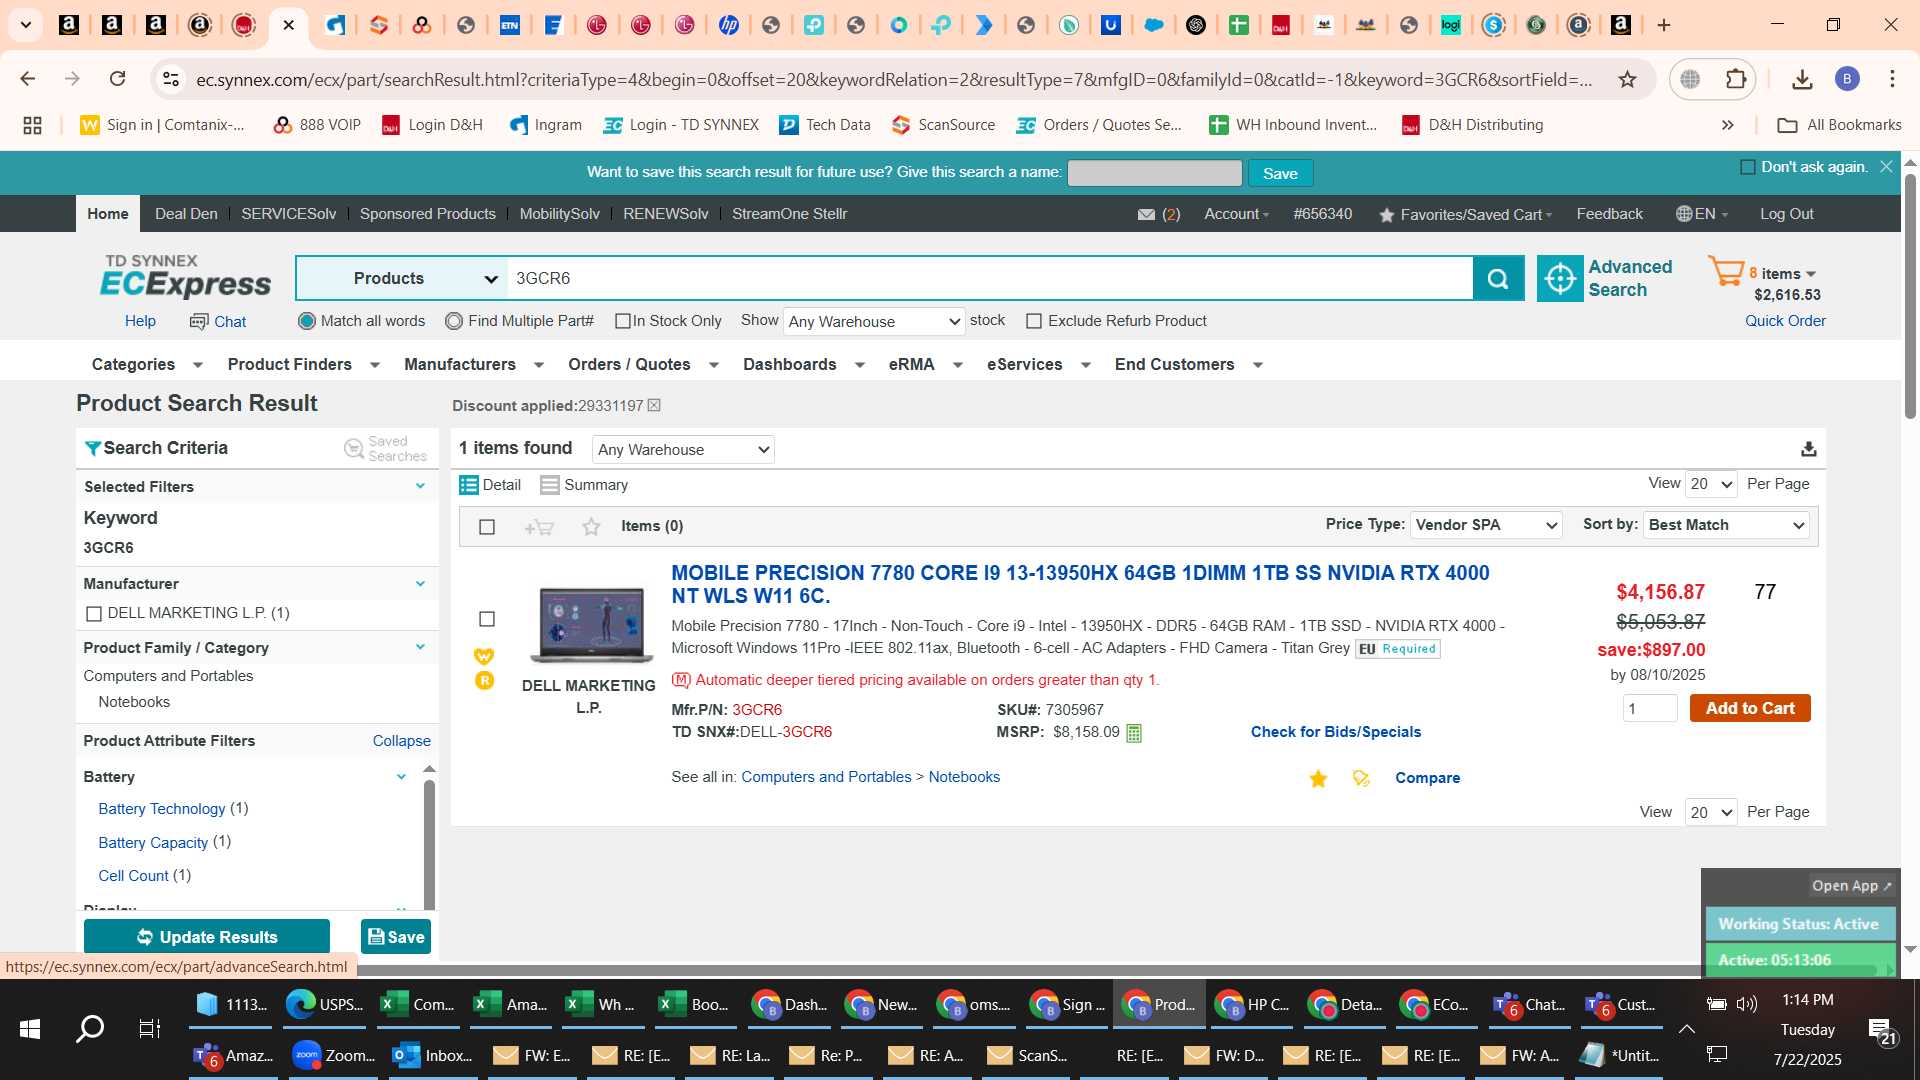Screen dimensions: 1920x1080
Task: Check the Mobile Precision 7780 product checkbox
Action: (x=487, y=619)
